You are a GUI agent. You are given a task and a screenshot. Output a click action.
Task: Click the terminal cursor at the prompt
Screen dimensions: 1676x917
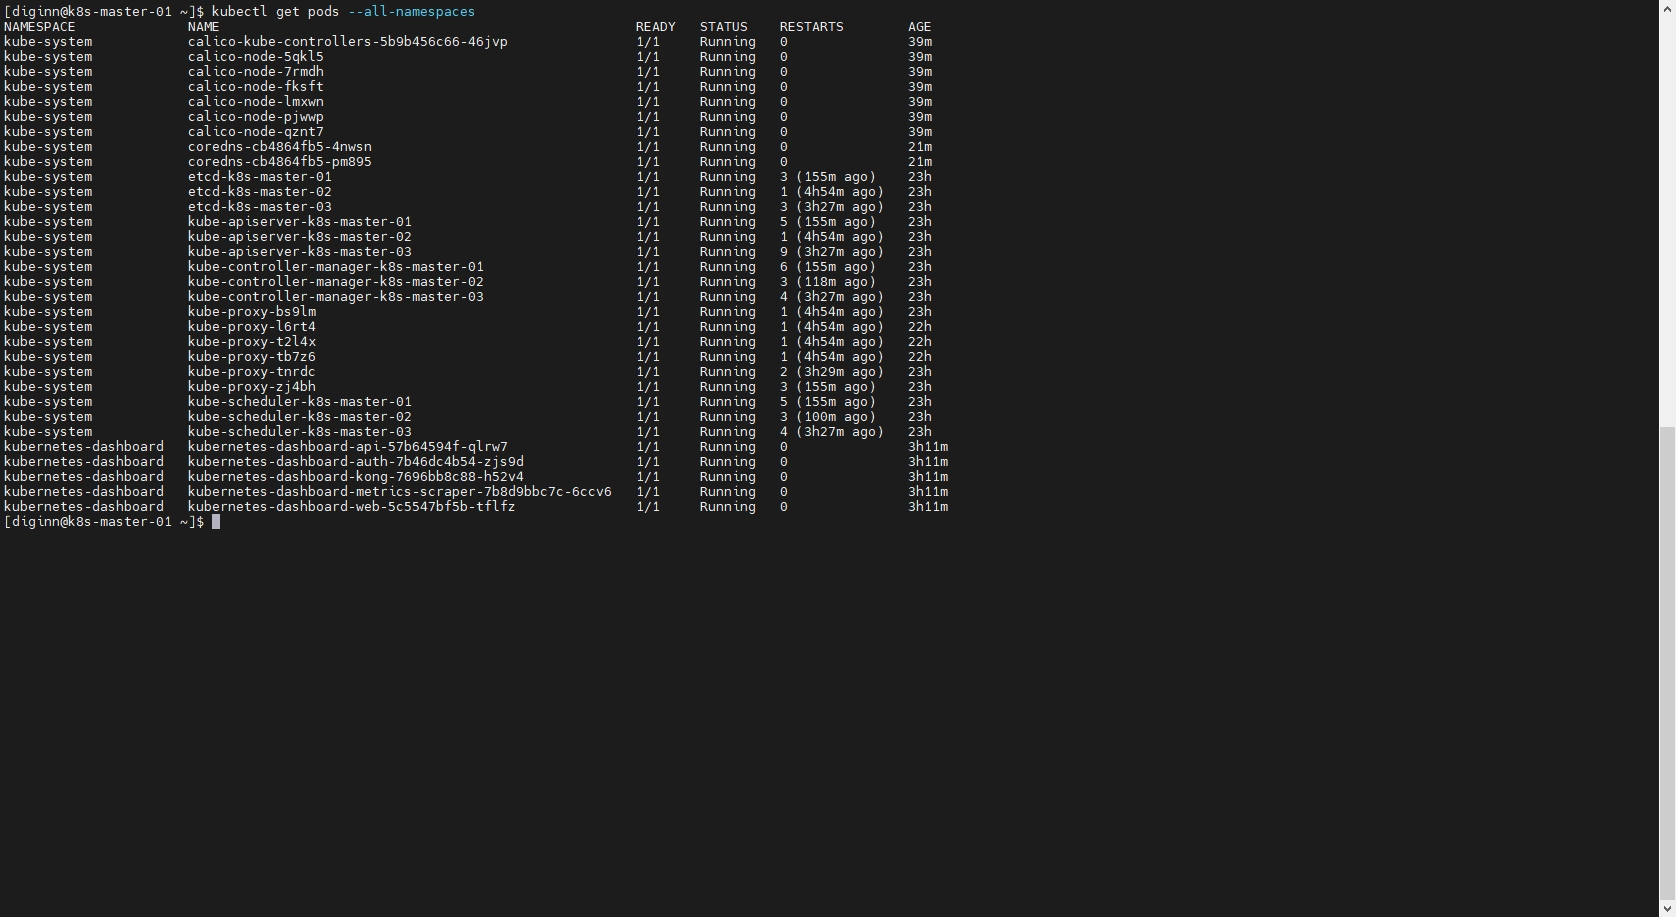click(x=216, y=522)
